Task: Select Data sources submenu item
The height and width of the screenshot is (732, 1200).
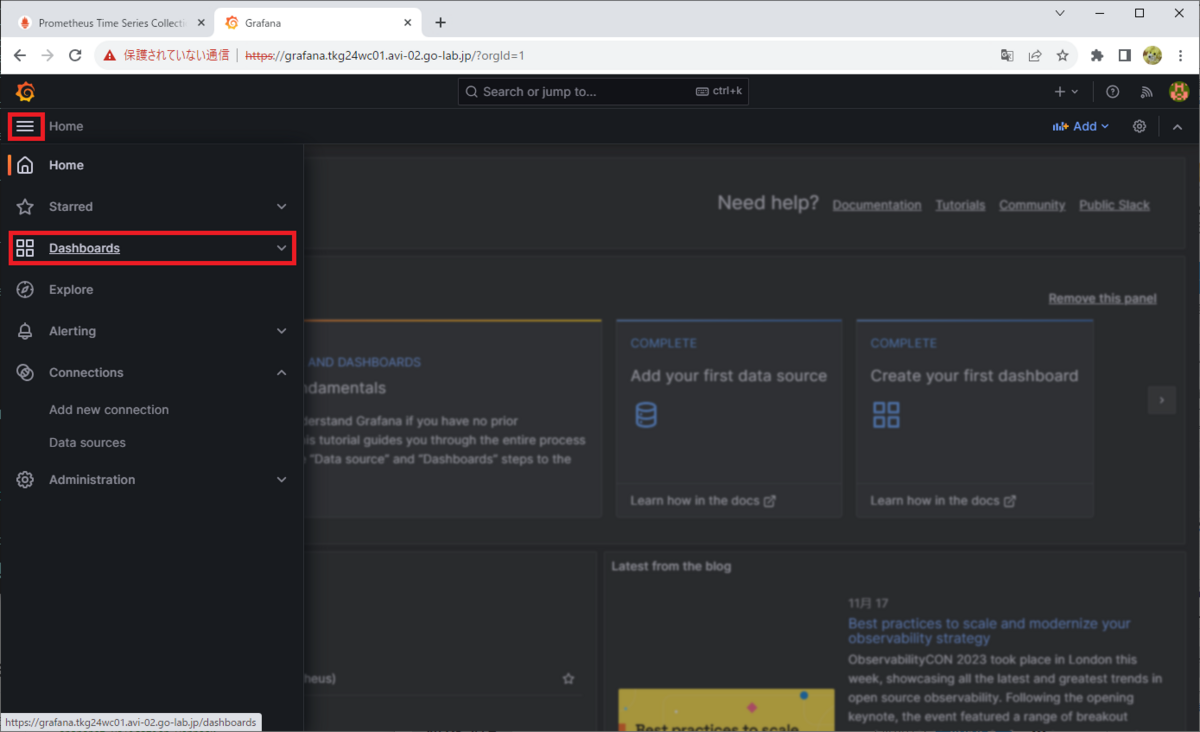Action: coord(87,443)
